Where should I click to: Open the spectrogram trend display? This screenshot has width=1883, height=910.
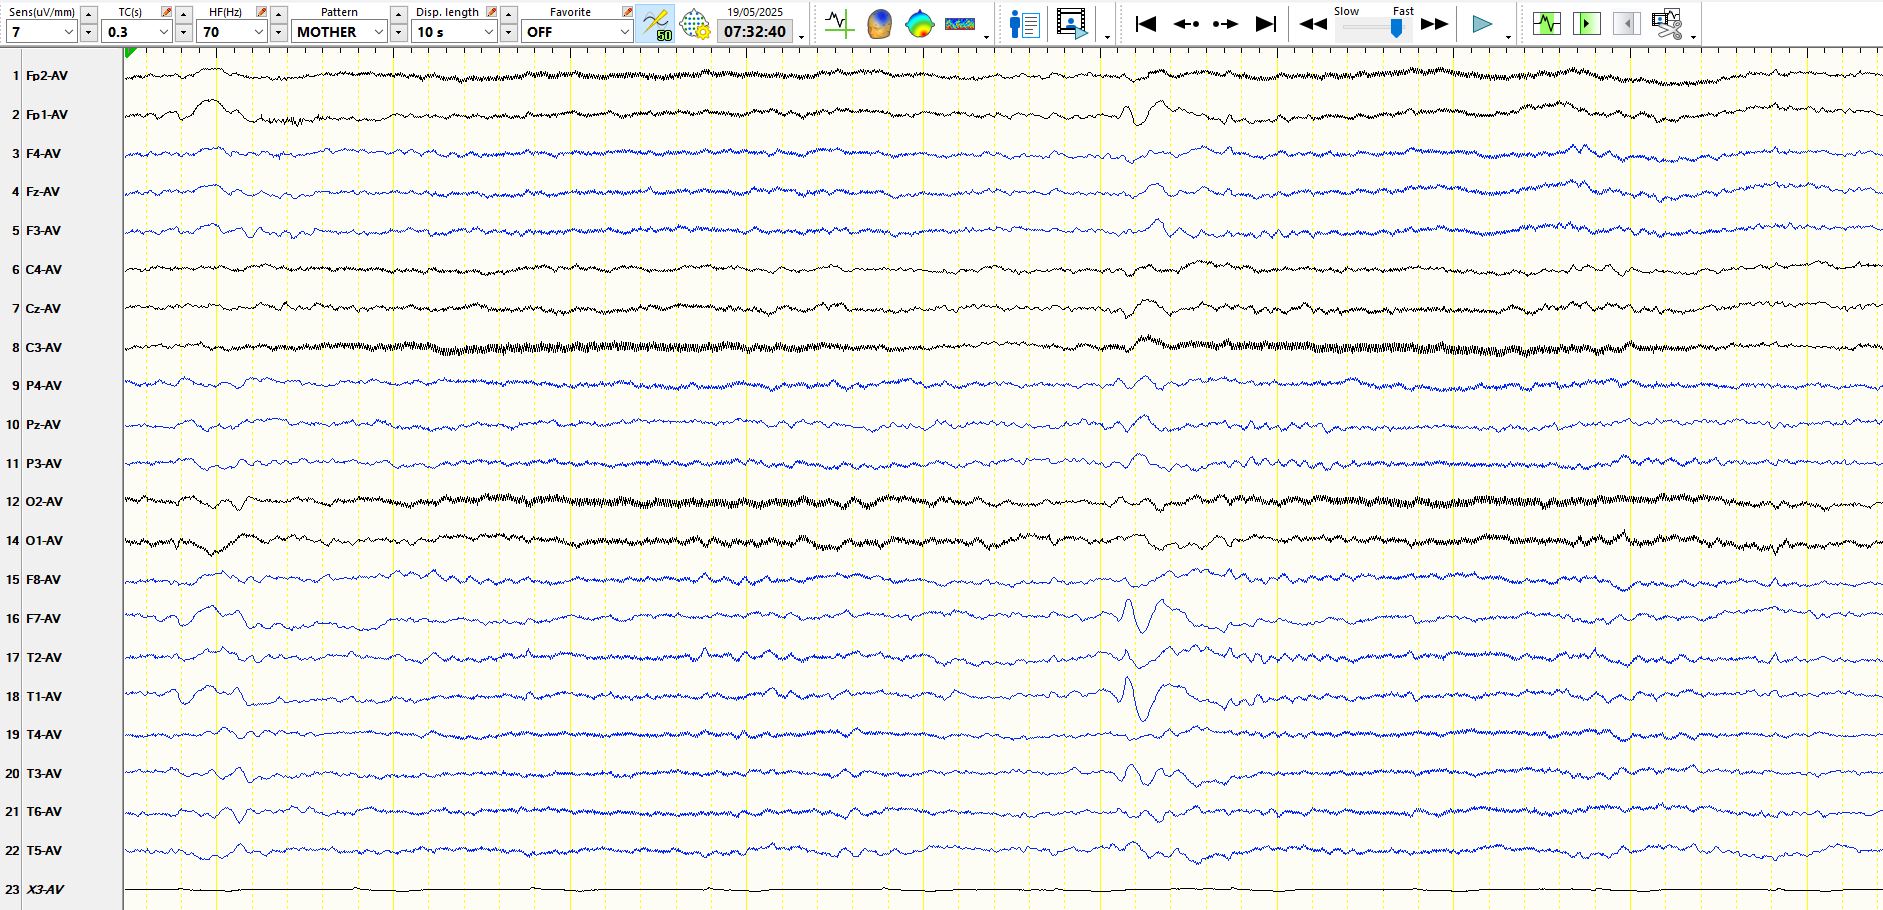960,24
